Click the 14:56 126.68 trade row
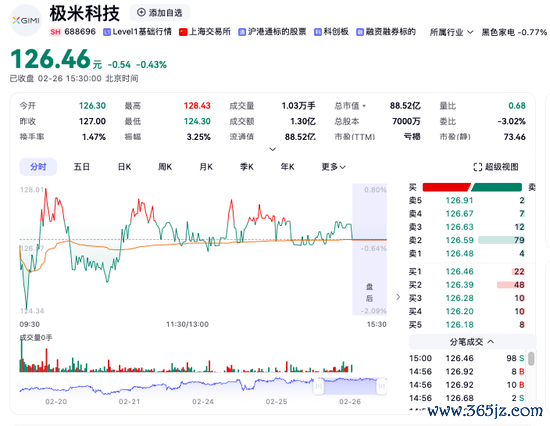This screenshot has width=550, height=426. click(x=467, y=398)
